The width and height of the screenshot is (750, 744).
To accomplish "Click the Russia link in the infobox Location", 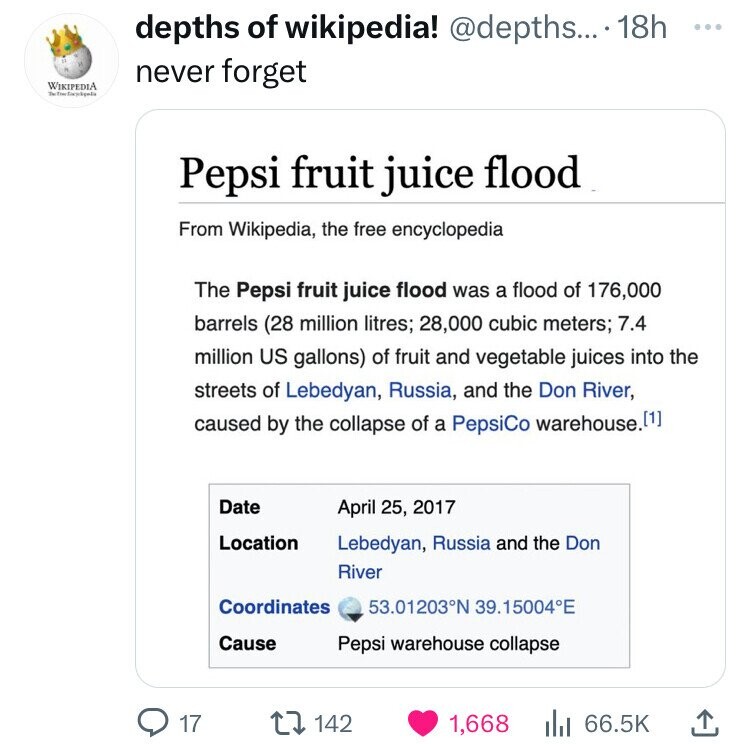I will pyautogui.click(x=461, y=543).
